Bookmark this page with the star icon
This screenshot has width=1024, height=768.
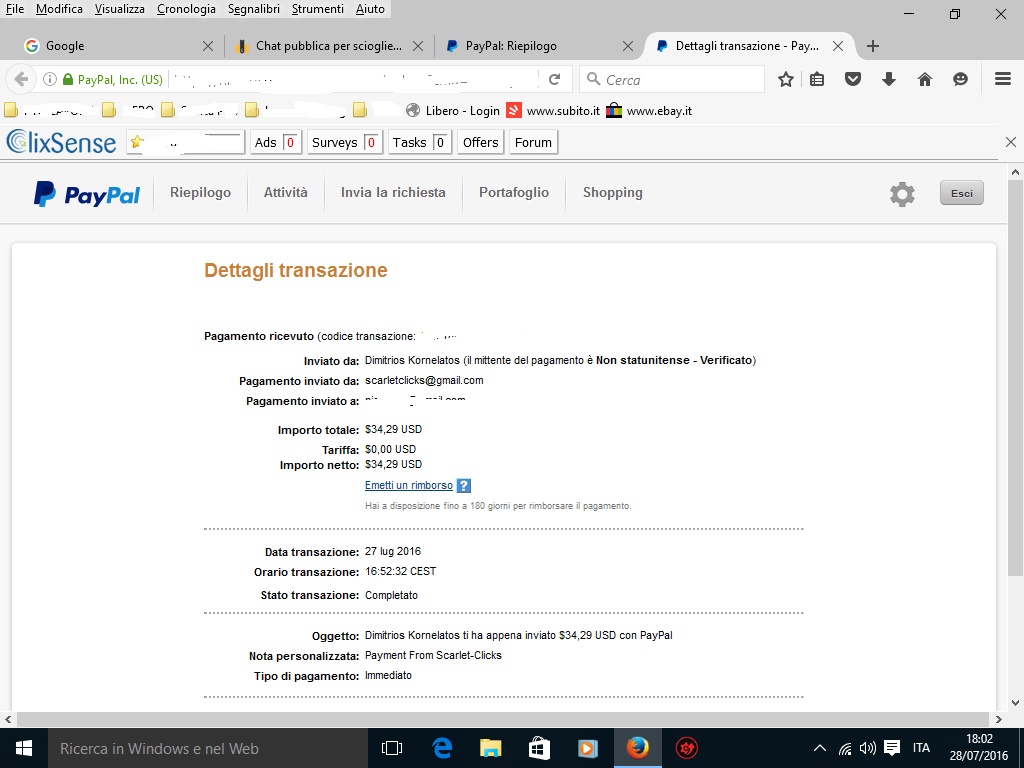coord(786,80)
